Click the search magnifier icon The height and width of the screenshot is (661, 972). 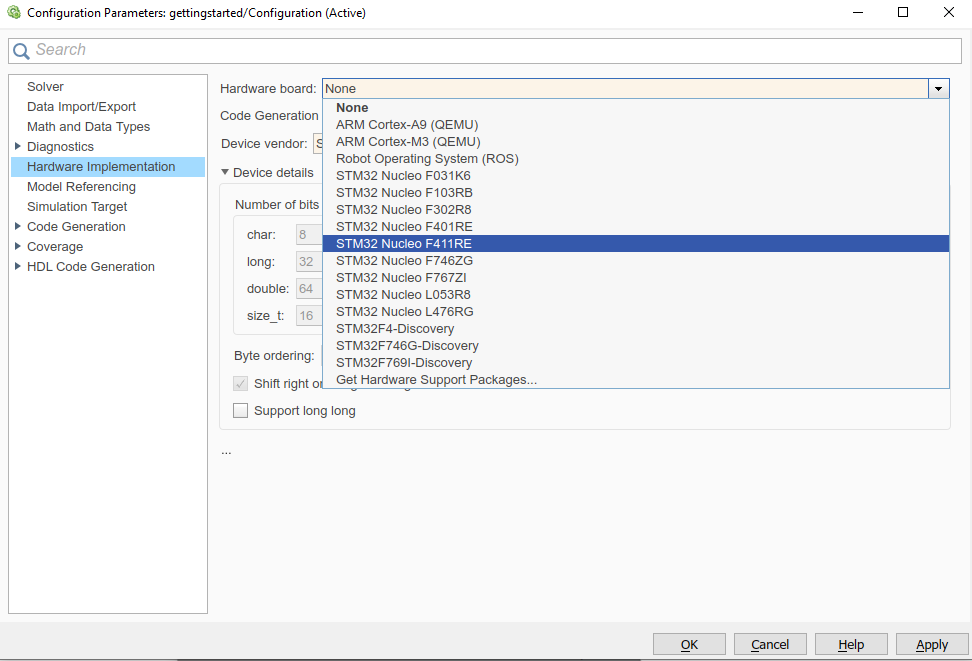point(21,51)
